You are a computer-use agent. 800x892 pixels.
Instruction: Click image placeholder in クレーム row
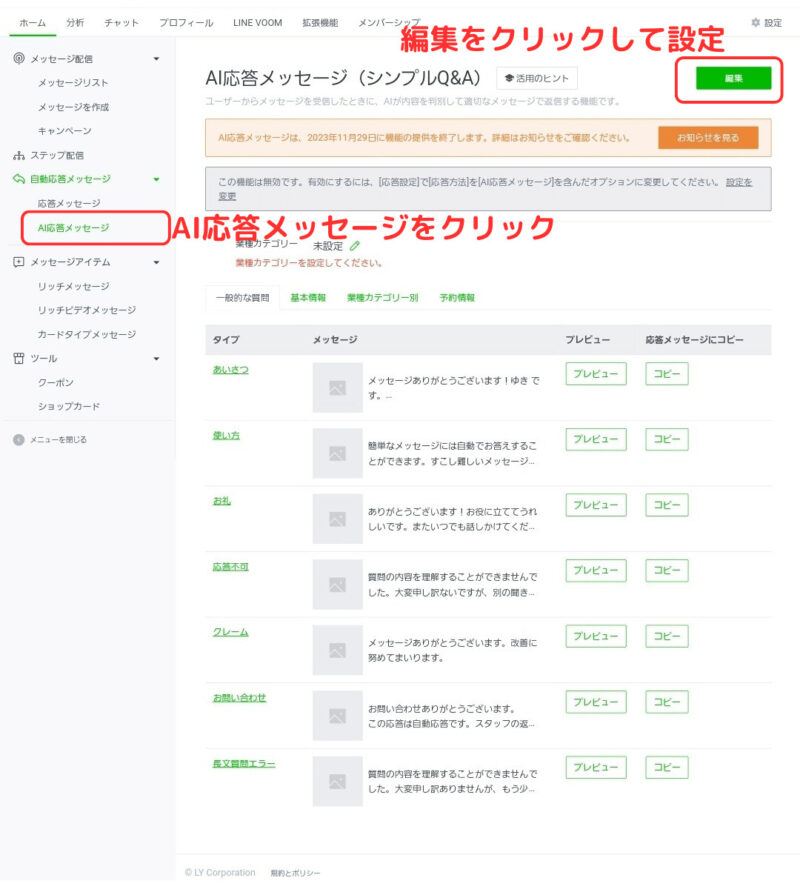(x=337, y=650)
